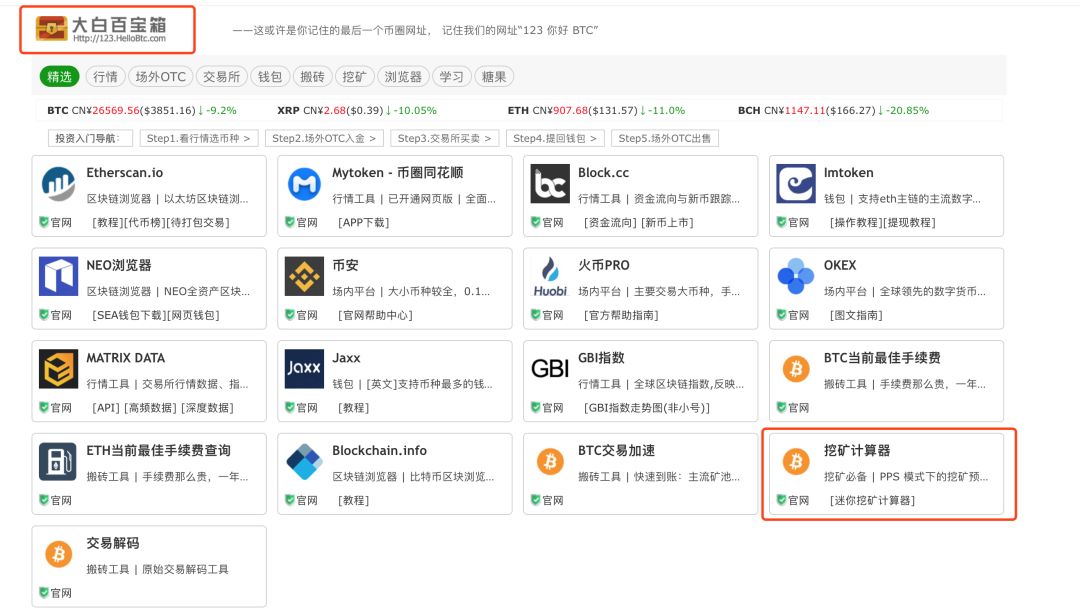Select the 糖果 tab
Image resolution: width=1080 pixels, height=614 pixels.
[494, 76]
